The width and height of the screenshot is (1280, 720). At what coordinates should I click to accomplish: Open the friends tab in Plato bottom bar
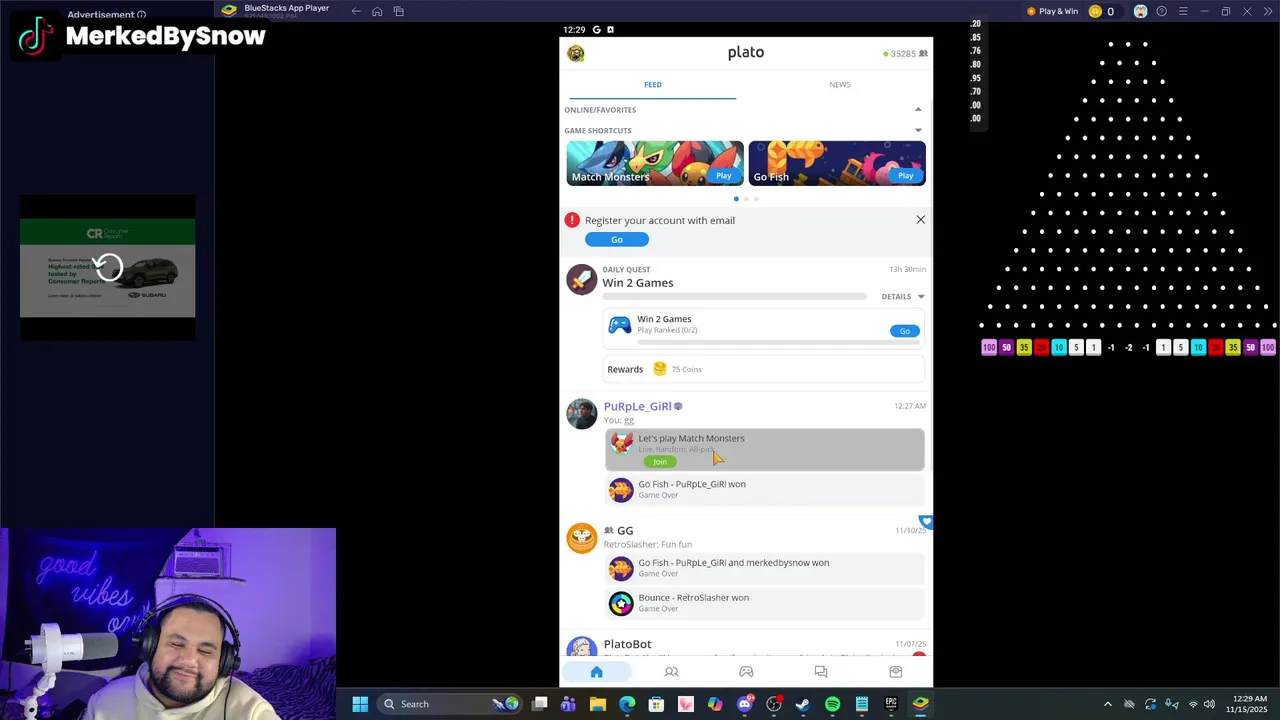pyautogui.click(x=671, y=672)
